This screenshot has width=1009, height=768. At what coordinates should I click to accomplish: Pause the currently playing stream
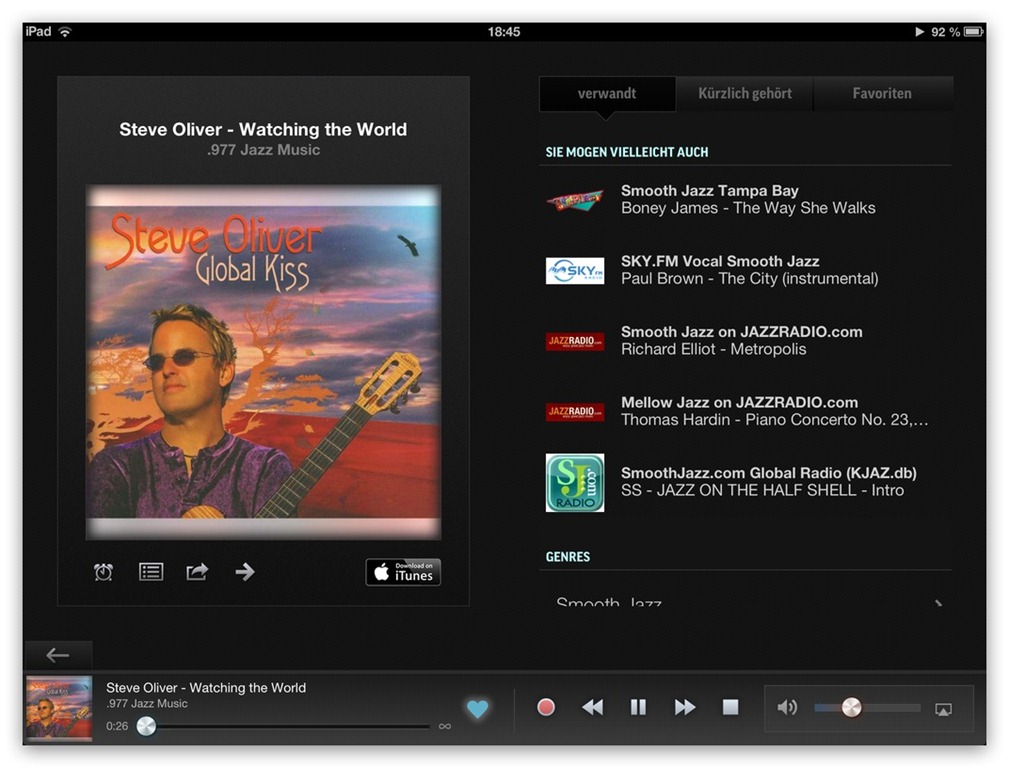click(638, 708)
